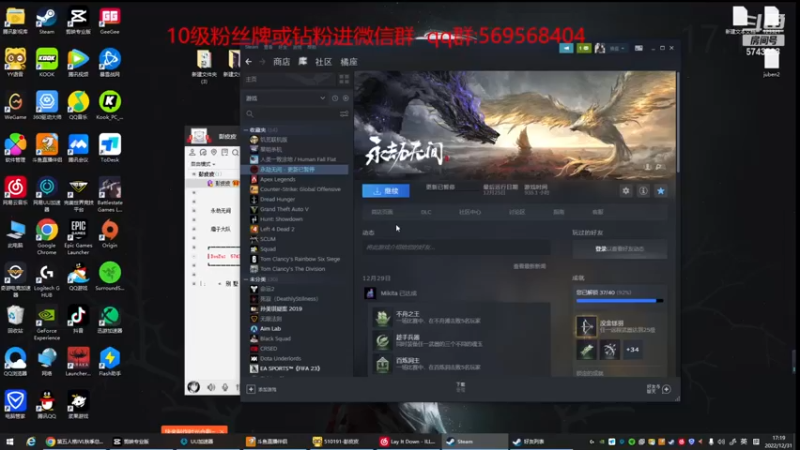Click the achievements progress bar
Screen dimensions: 800x450
[x=620, y=301]
